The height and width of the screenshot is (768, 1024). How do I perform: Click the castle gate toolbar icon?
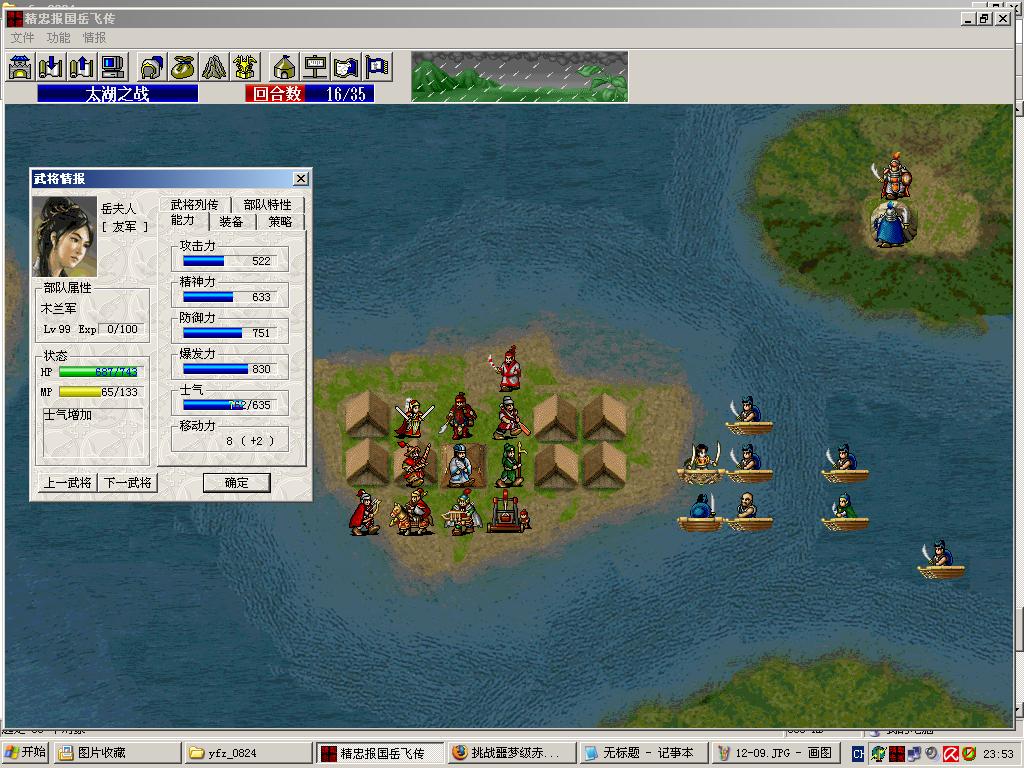tap(21, 67)
